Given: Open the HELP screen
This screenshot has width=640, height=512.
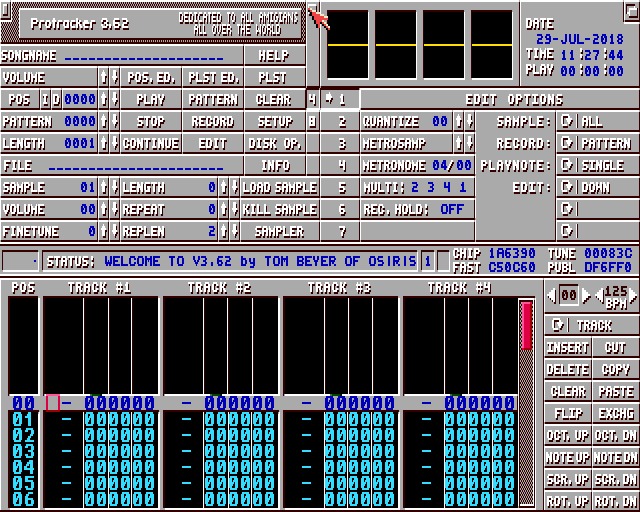Looking at the screenshot, I should tap(275, 56).
